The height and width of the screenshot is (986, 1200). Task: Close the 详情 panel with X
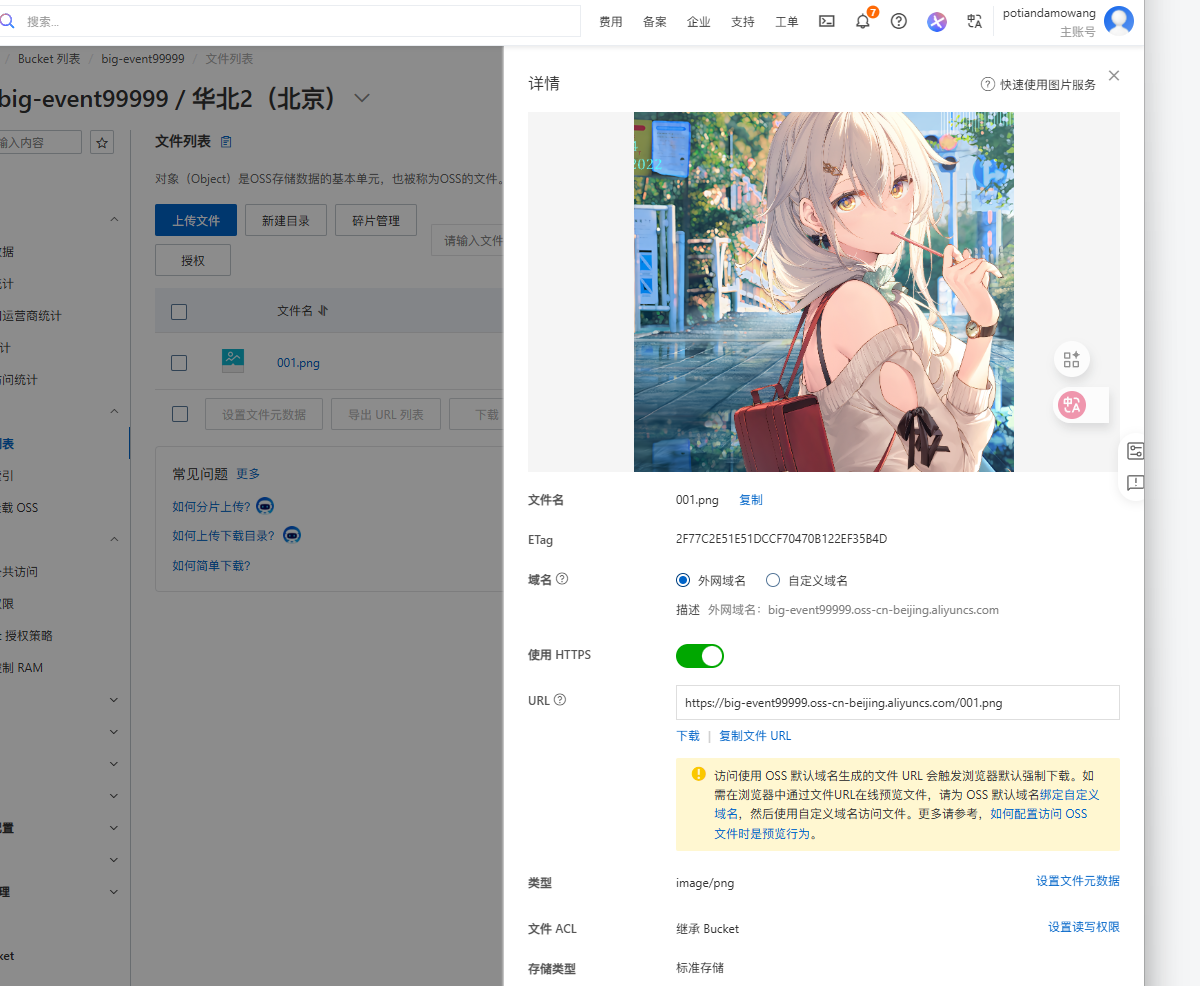pos(1114,76)
